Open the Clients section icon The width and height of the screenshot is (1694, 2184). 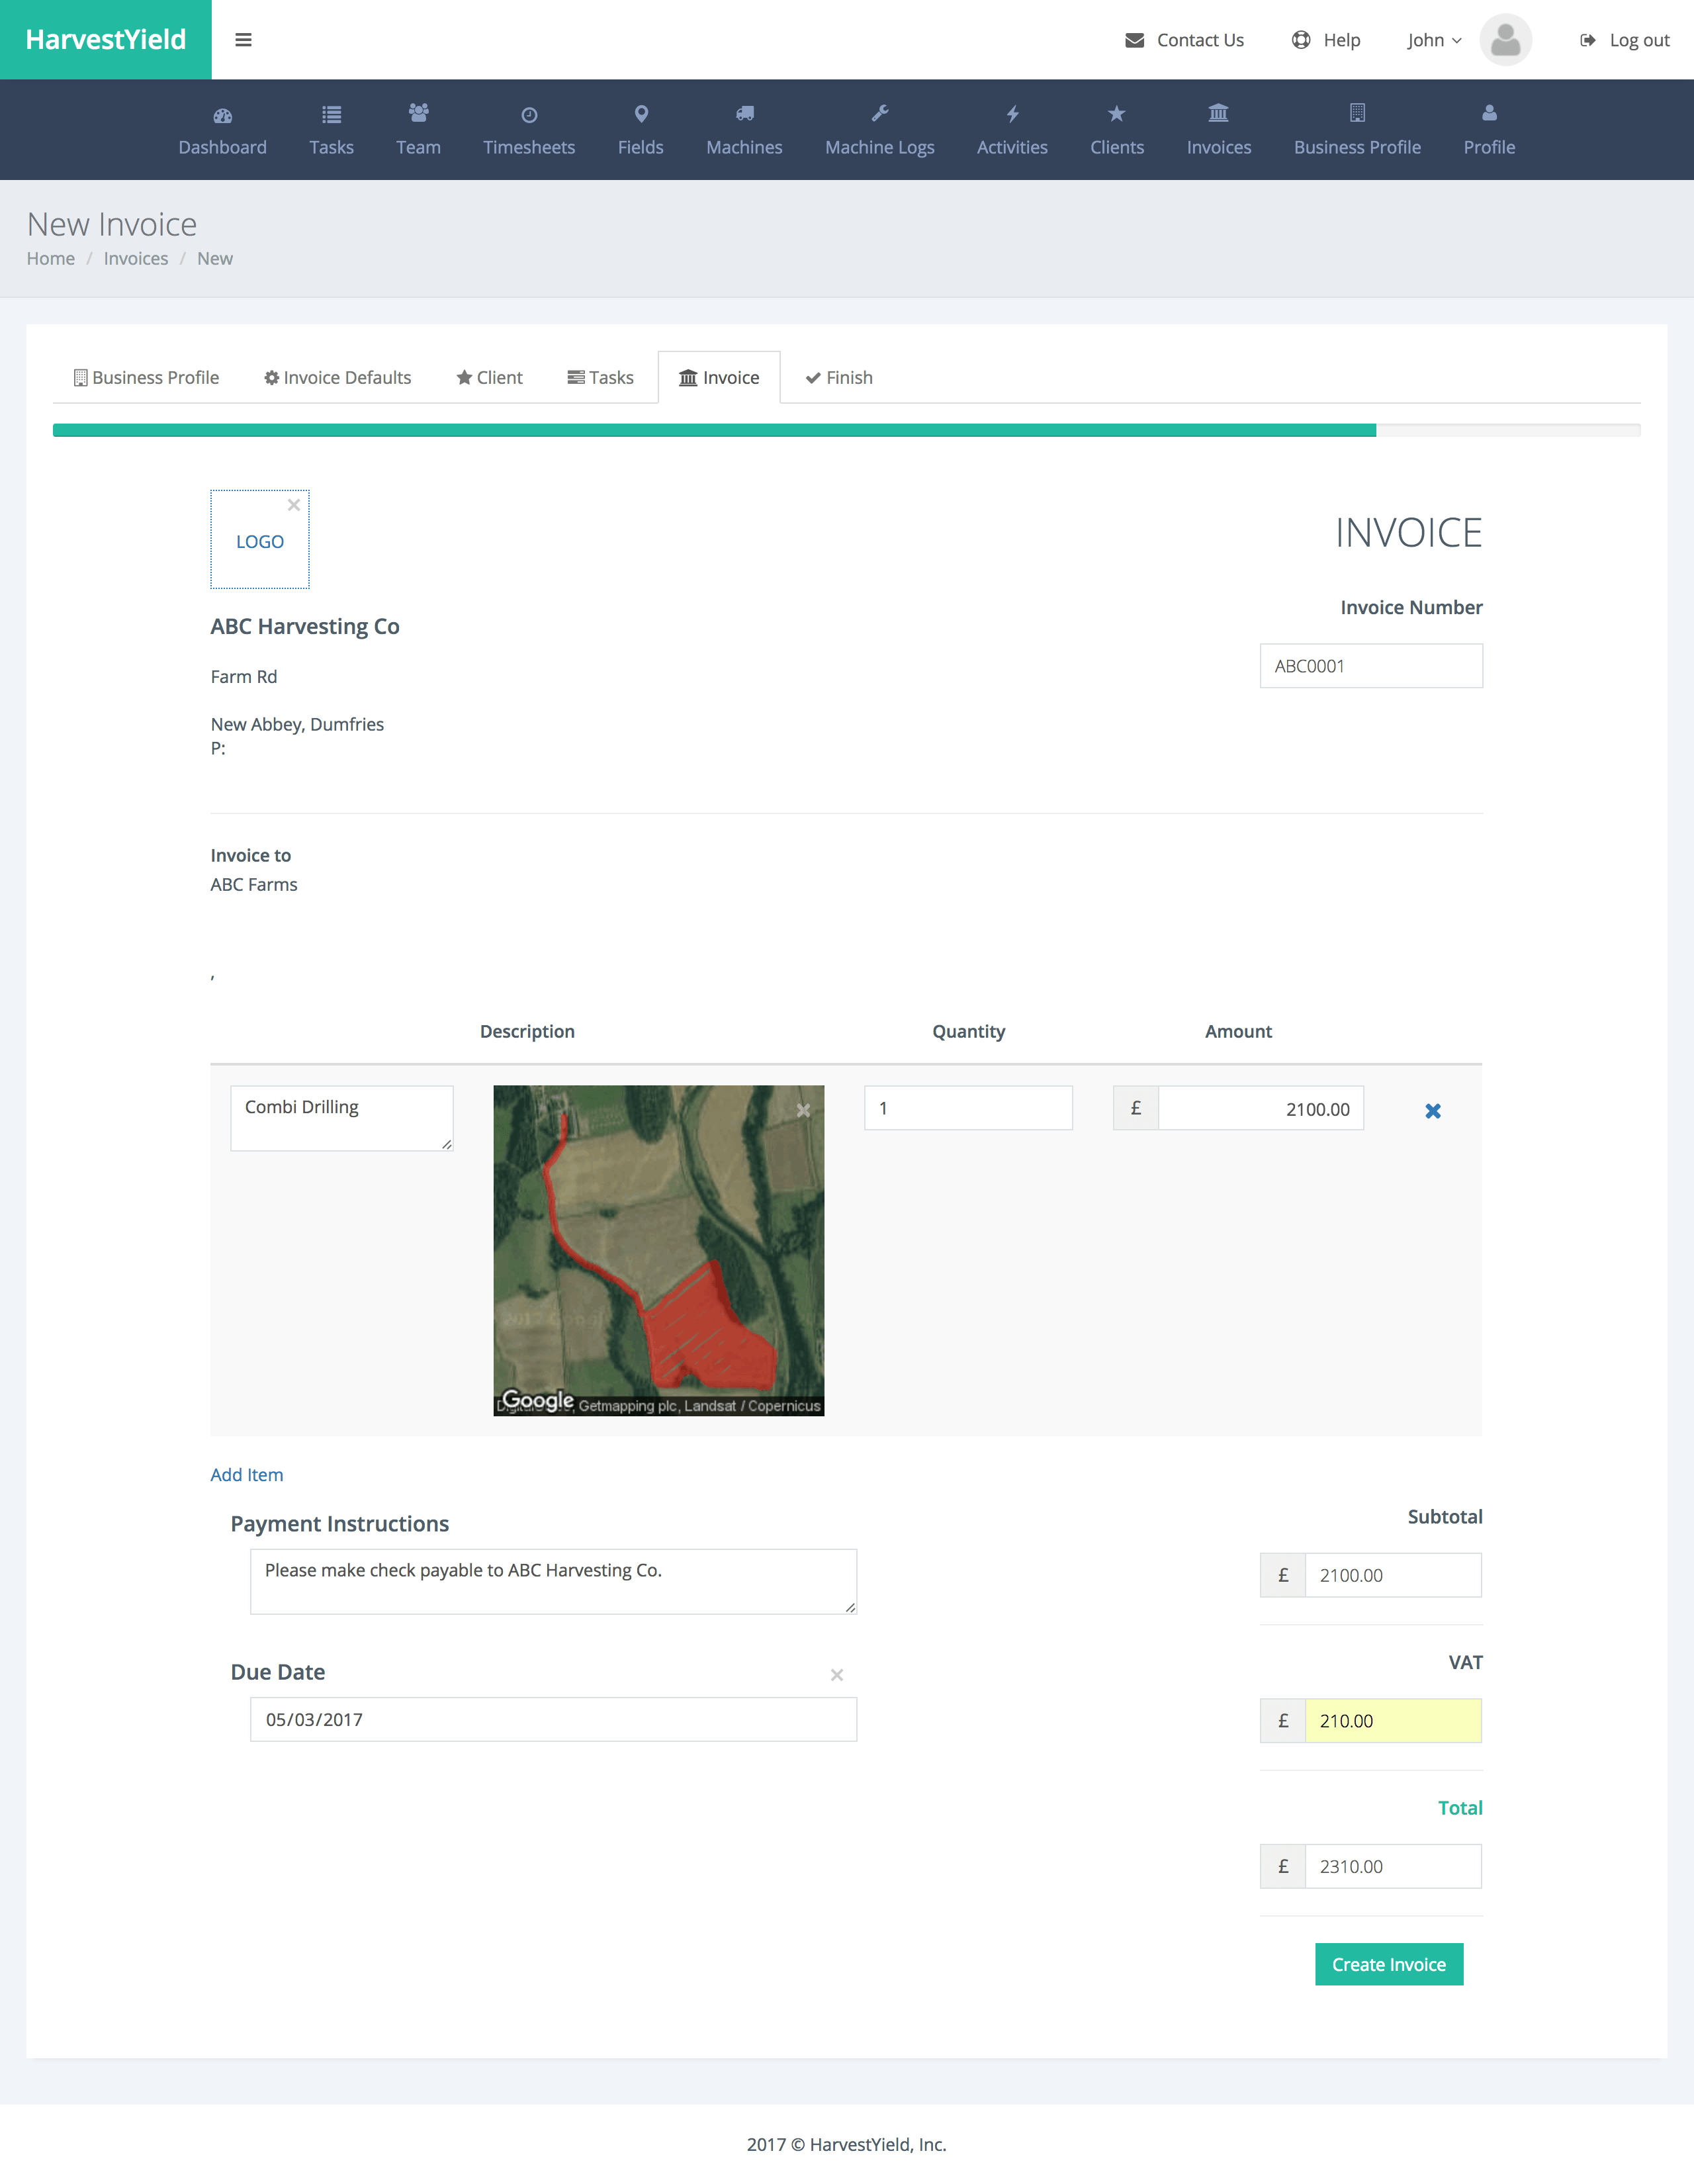(x=1116, y=113)
